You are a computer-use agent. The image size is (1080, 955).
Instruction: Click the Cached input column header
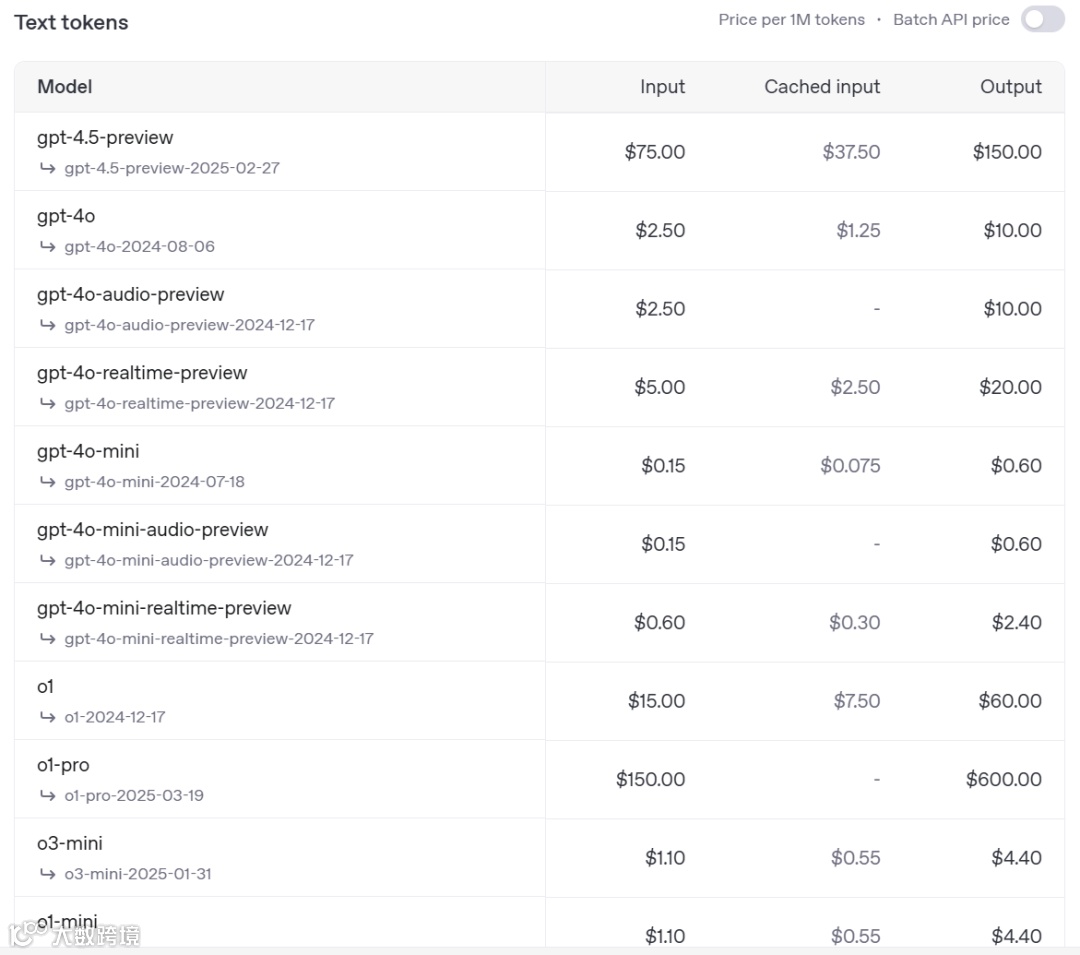(822, 87)
